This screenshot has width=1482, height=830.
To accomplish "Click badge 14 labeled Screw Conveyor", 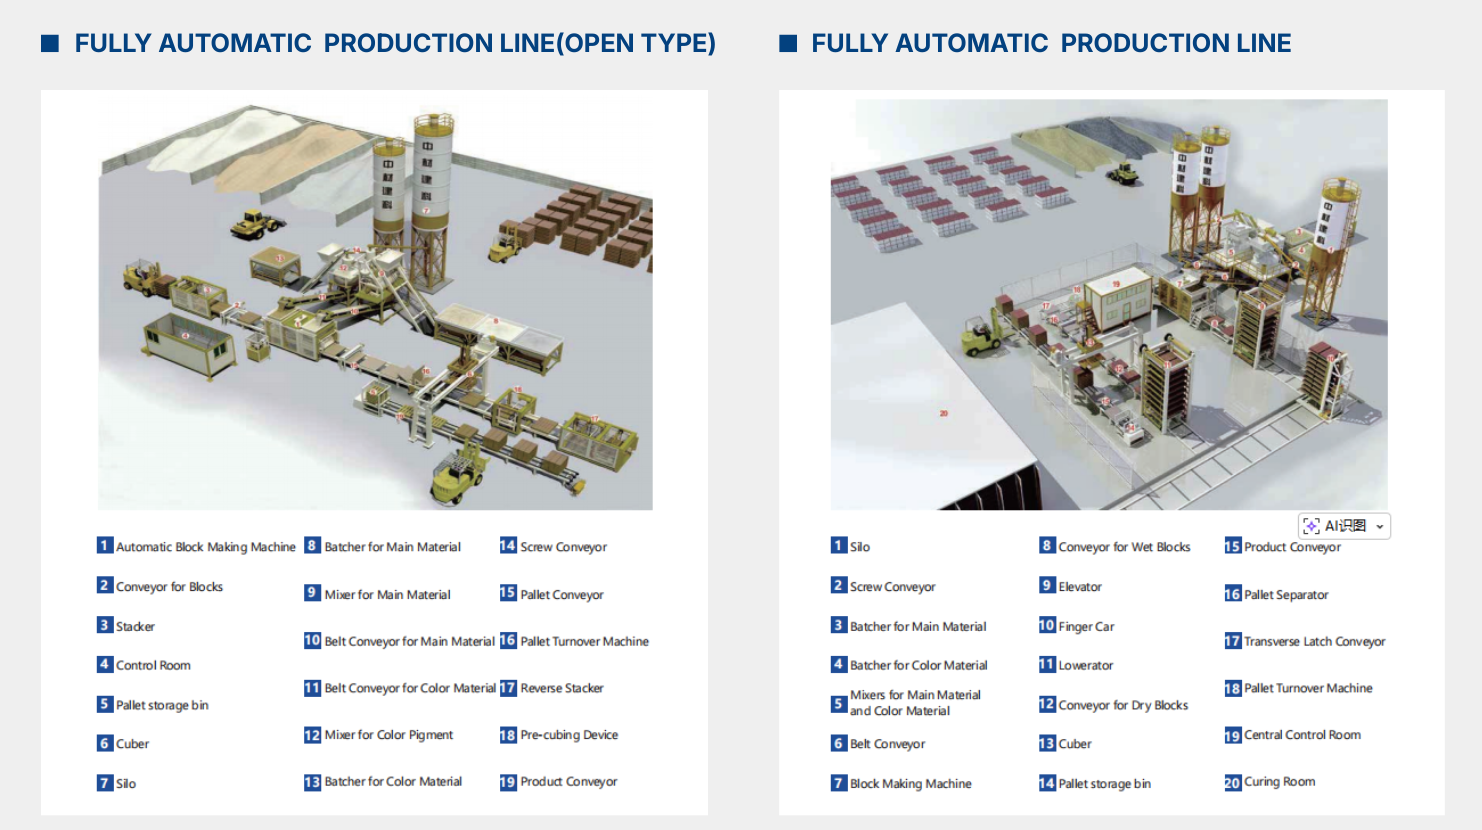I will 508,546.
